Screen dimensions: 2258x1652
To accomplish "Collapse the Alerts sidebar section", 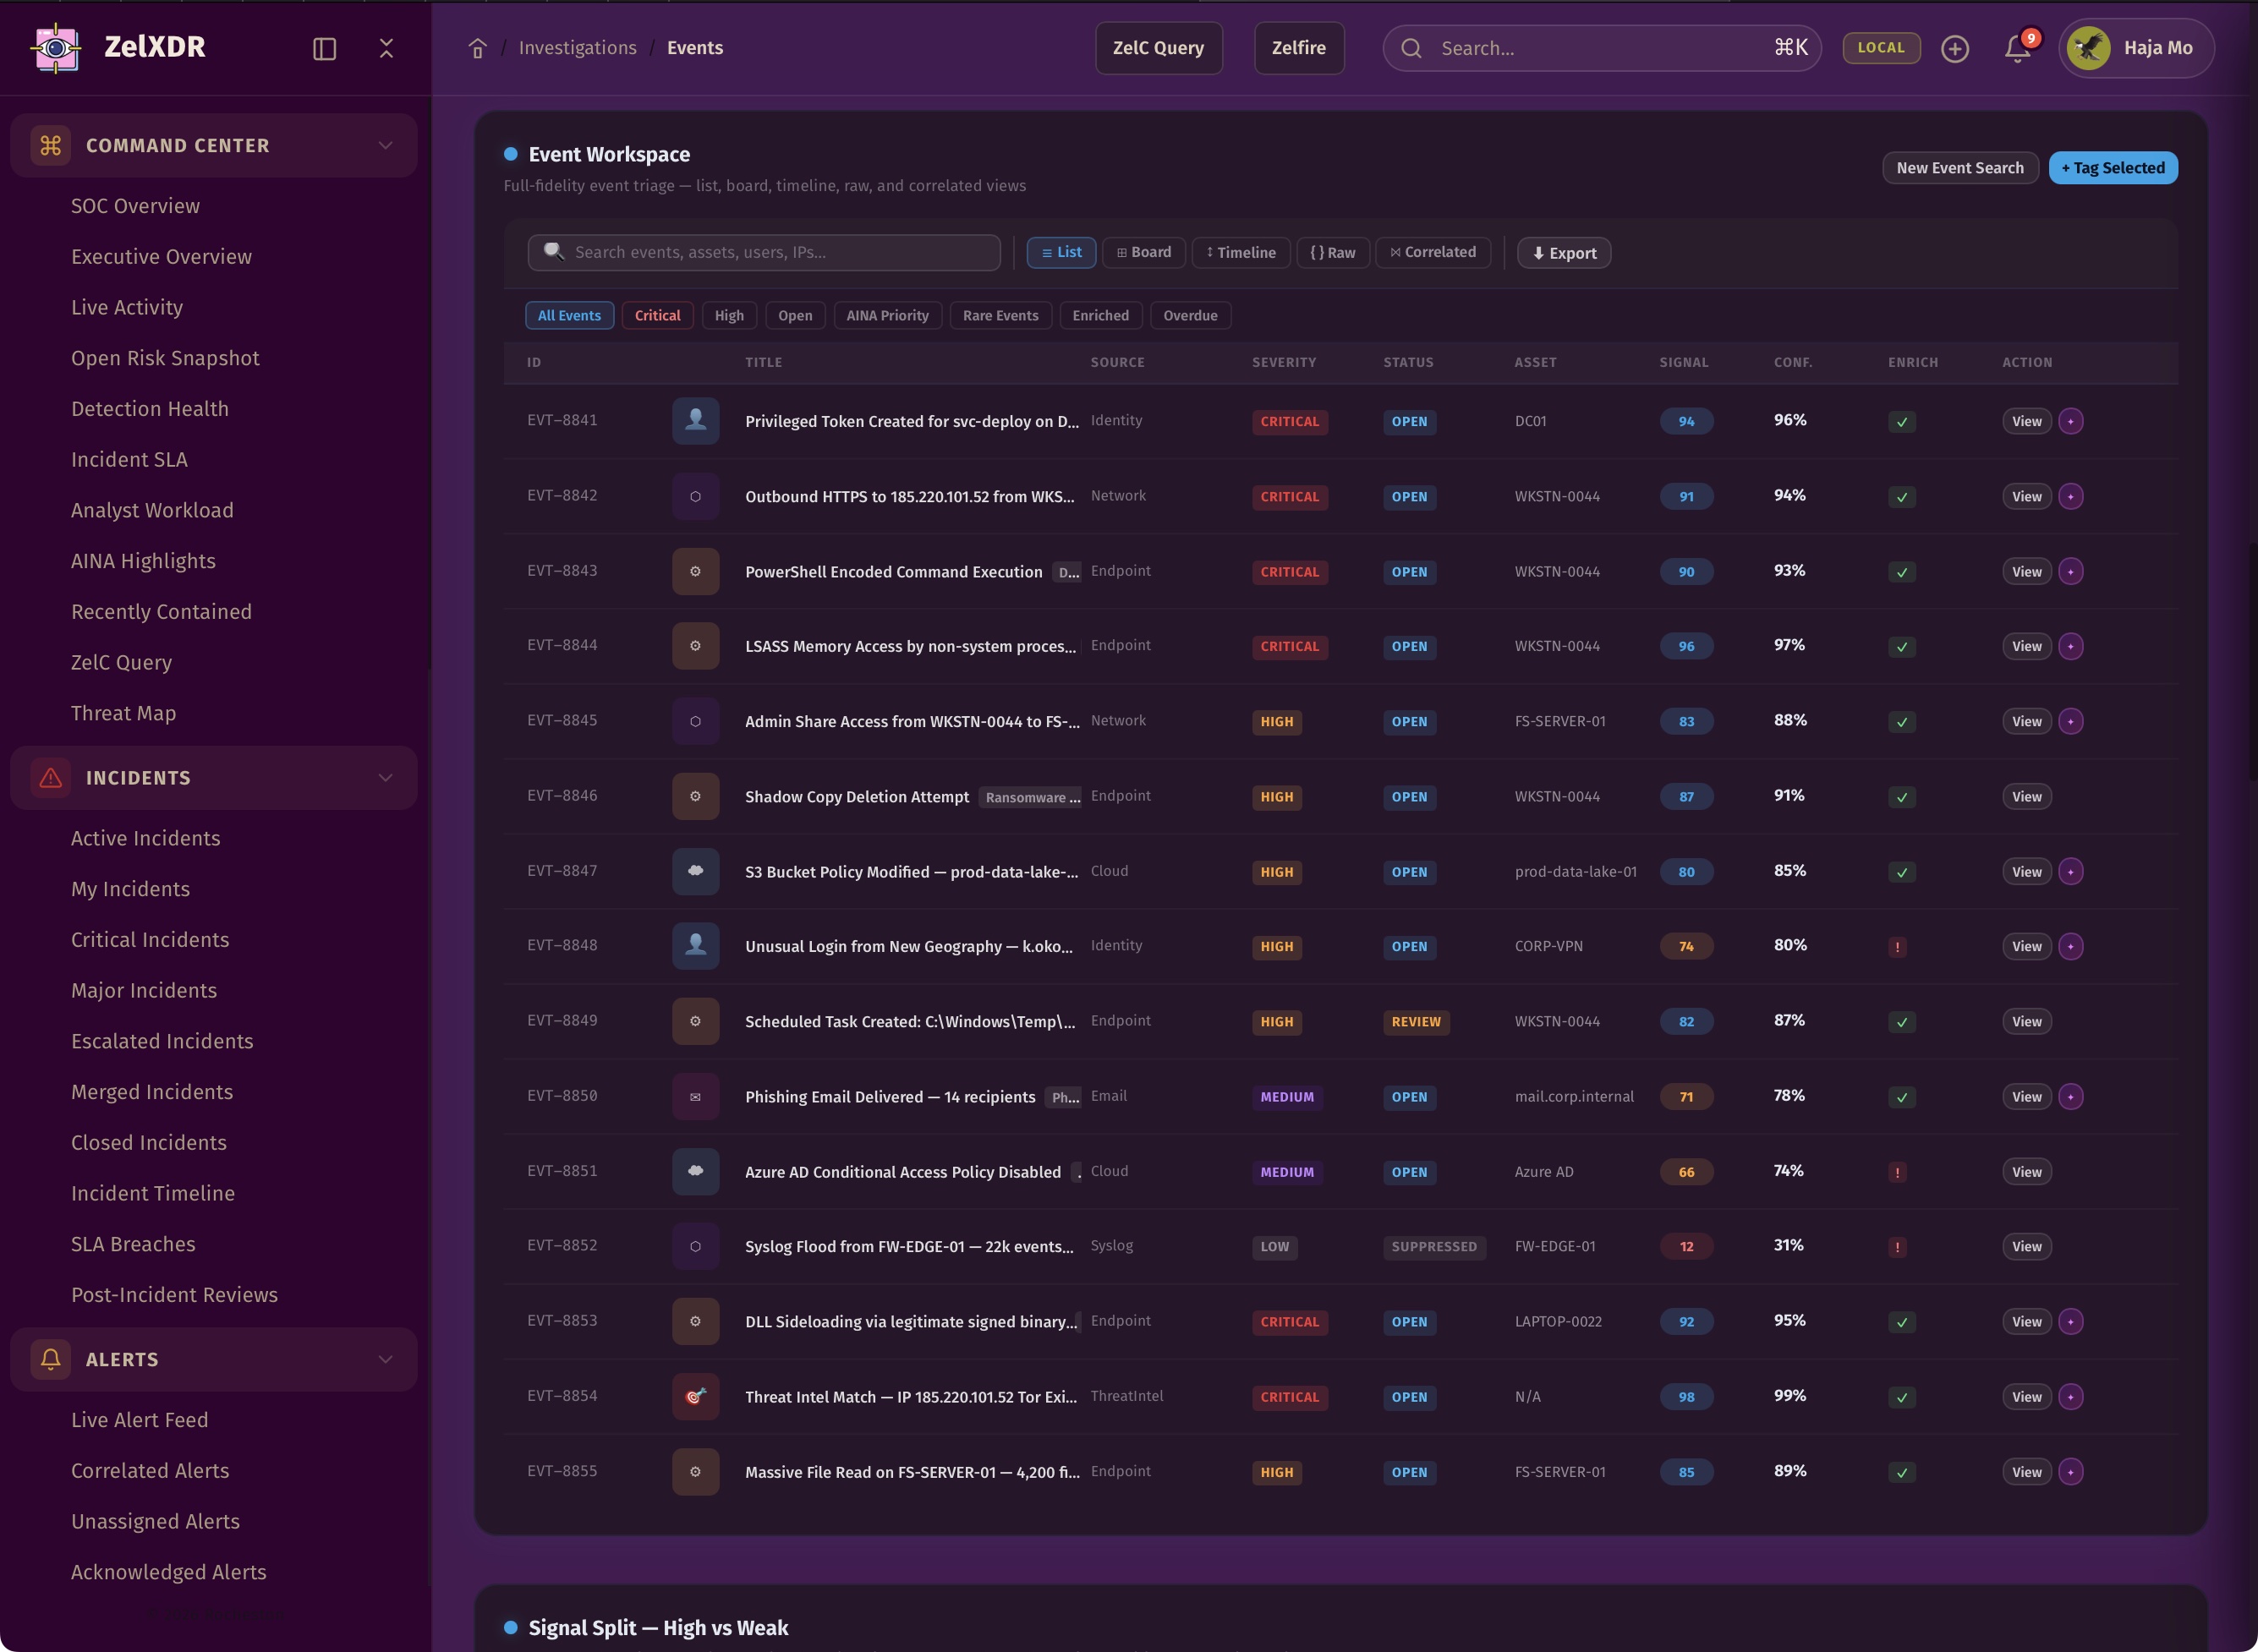I will pyautogui.click(x=385, y=1359).
